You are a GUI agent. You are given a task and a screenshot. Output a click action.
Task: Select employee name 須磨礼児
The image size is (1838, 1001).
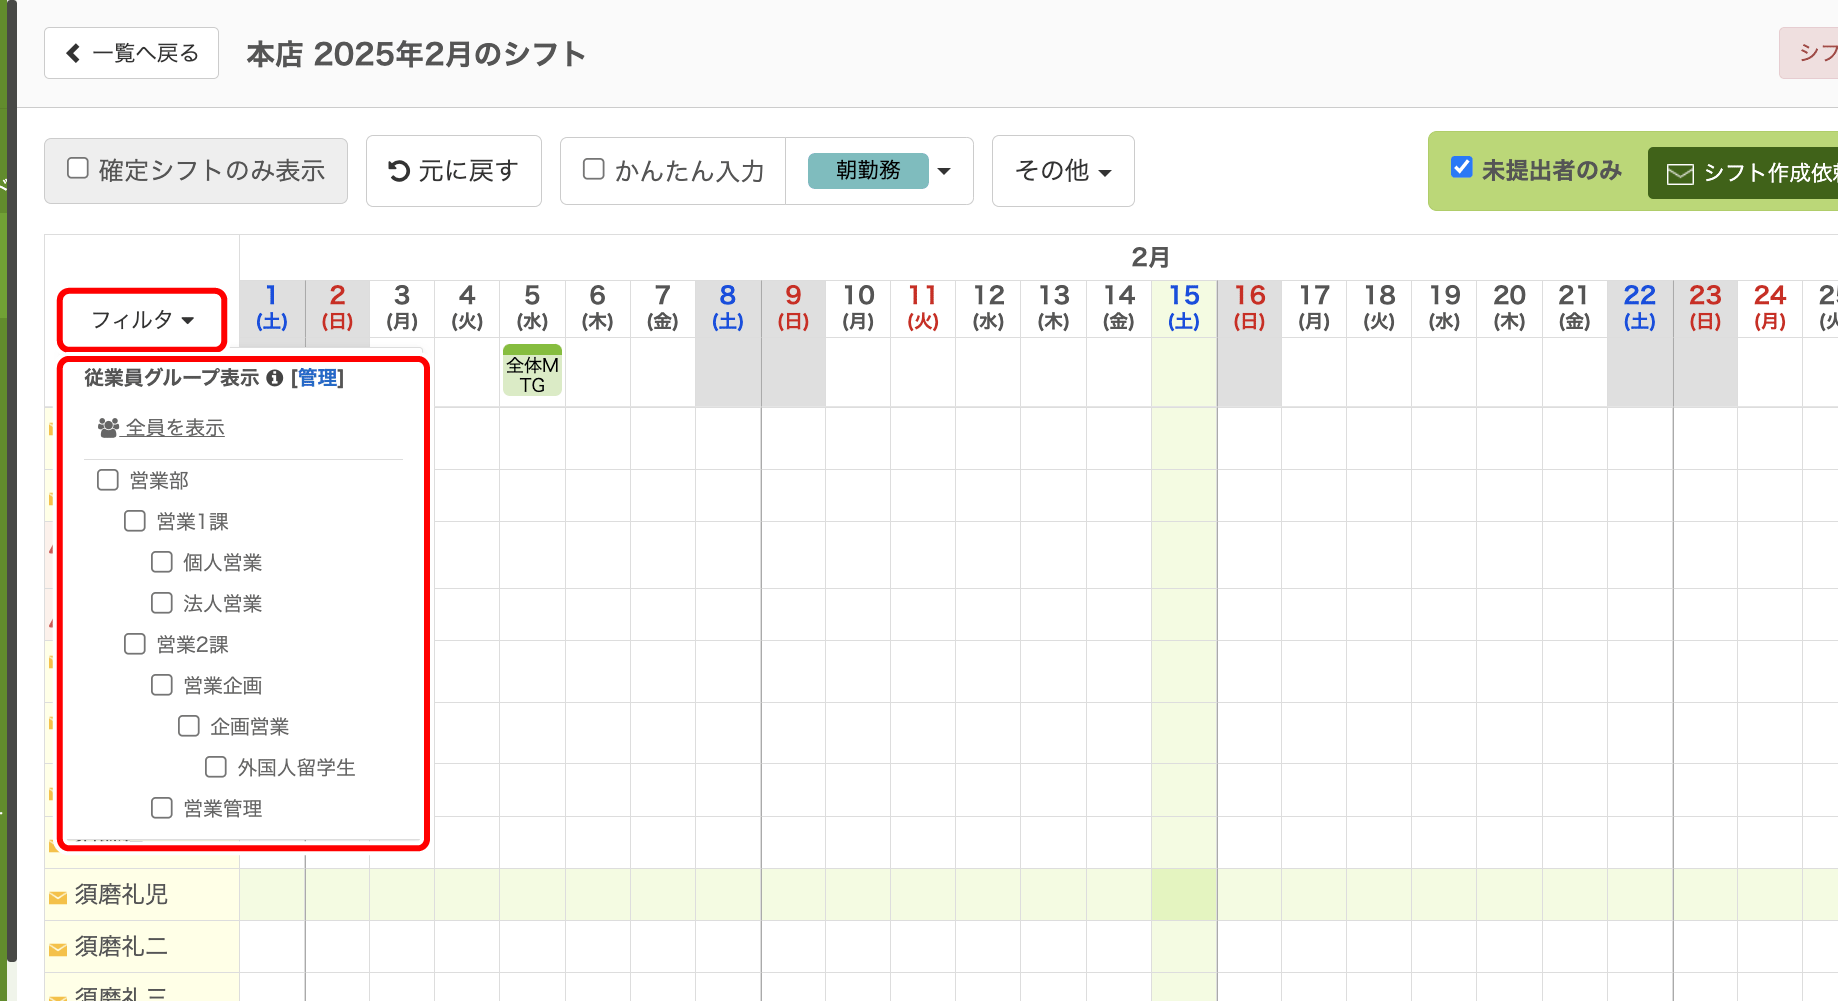pos(121,894)
